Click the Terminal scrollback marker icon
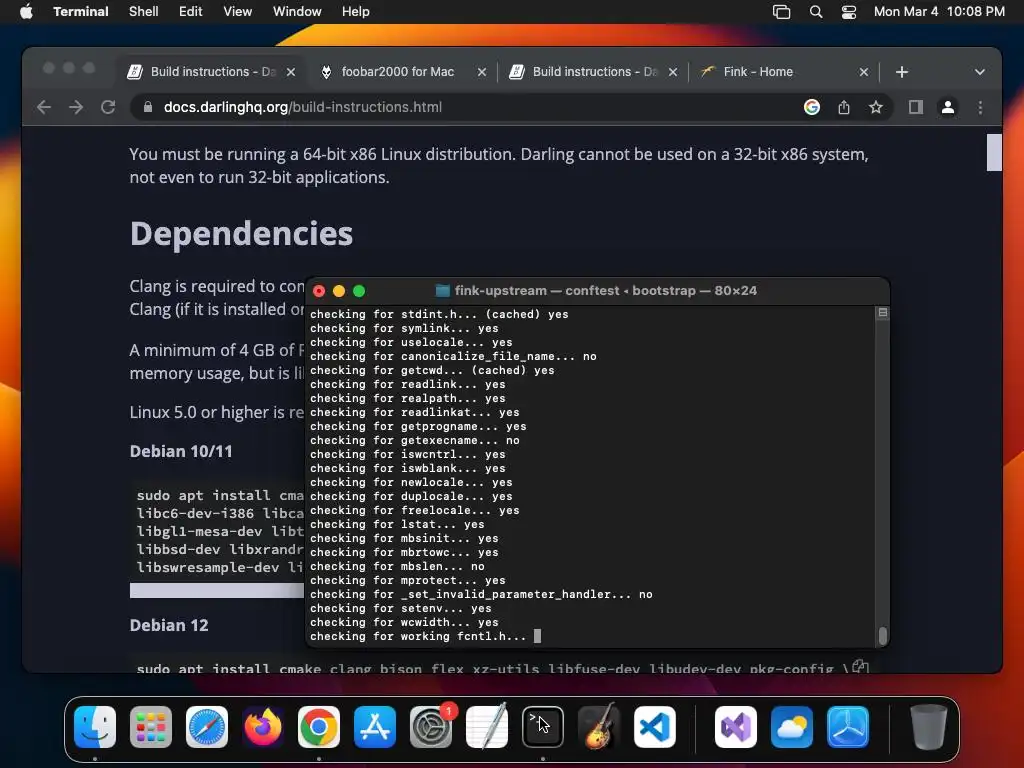 (883, 313)
